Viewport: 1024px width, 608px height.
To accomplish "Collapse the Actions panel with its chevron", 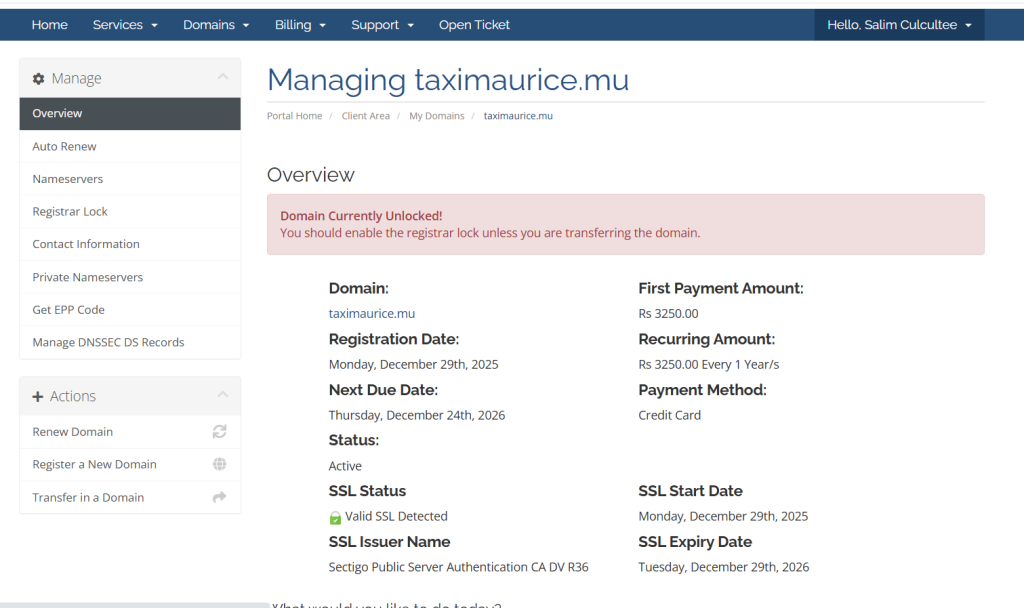I will click(222, 395).
